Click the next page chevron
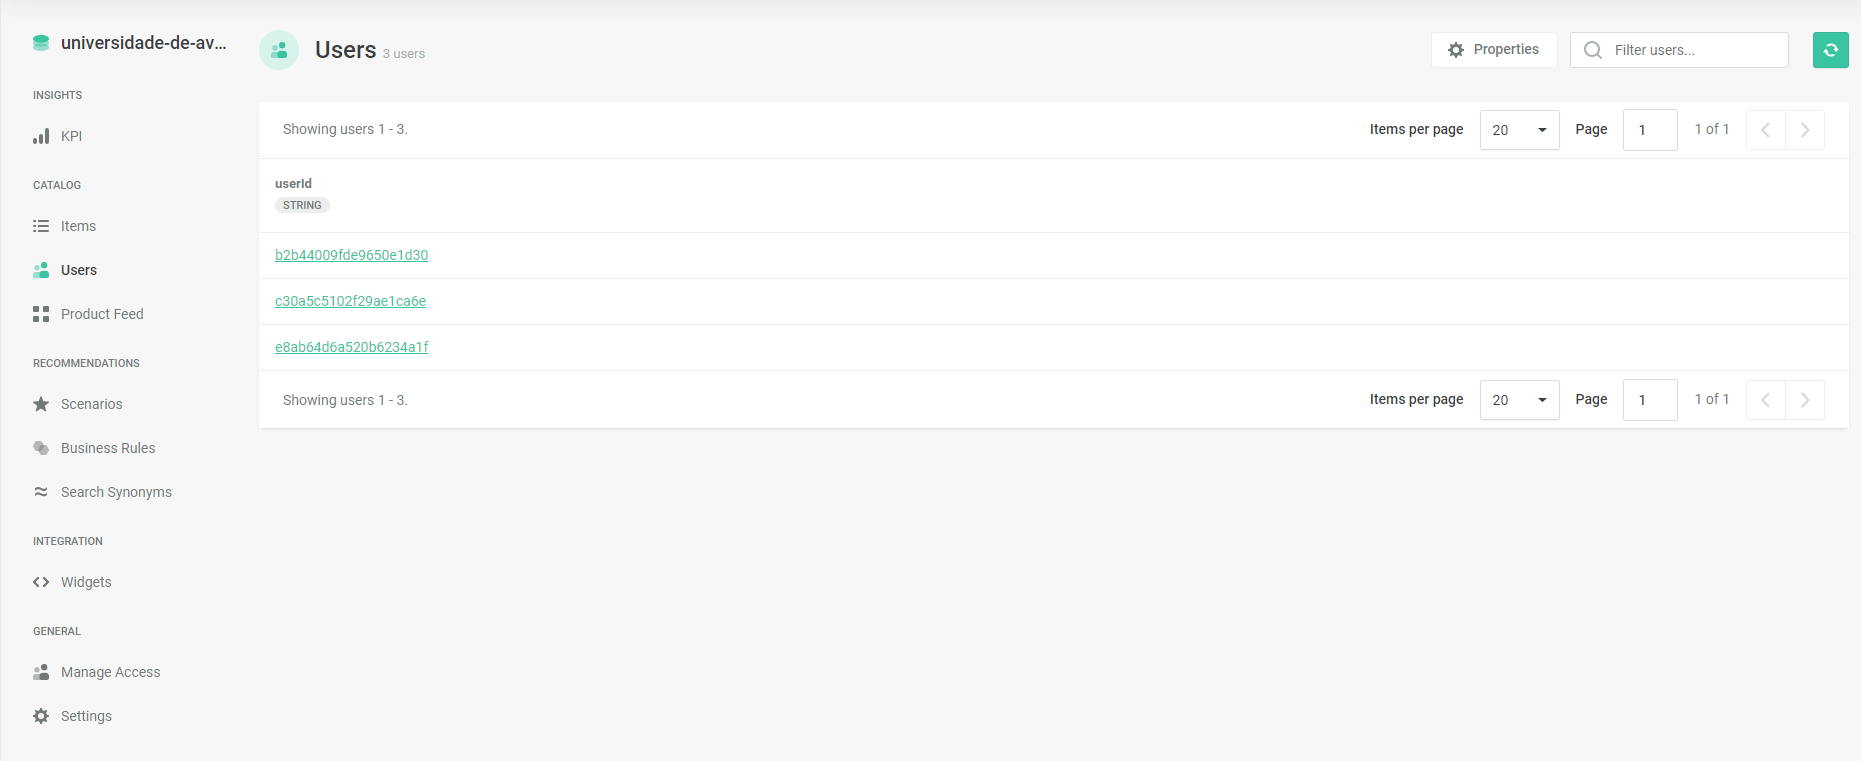 (x=1805, y=129)
